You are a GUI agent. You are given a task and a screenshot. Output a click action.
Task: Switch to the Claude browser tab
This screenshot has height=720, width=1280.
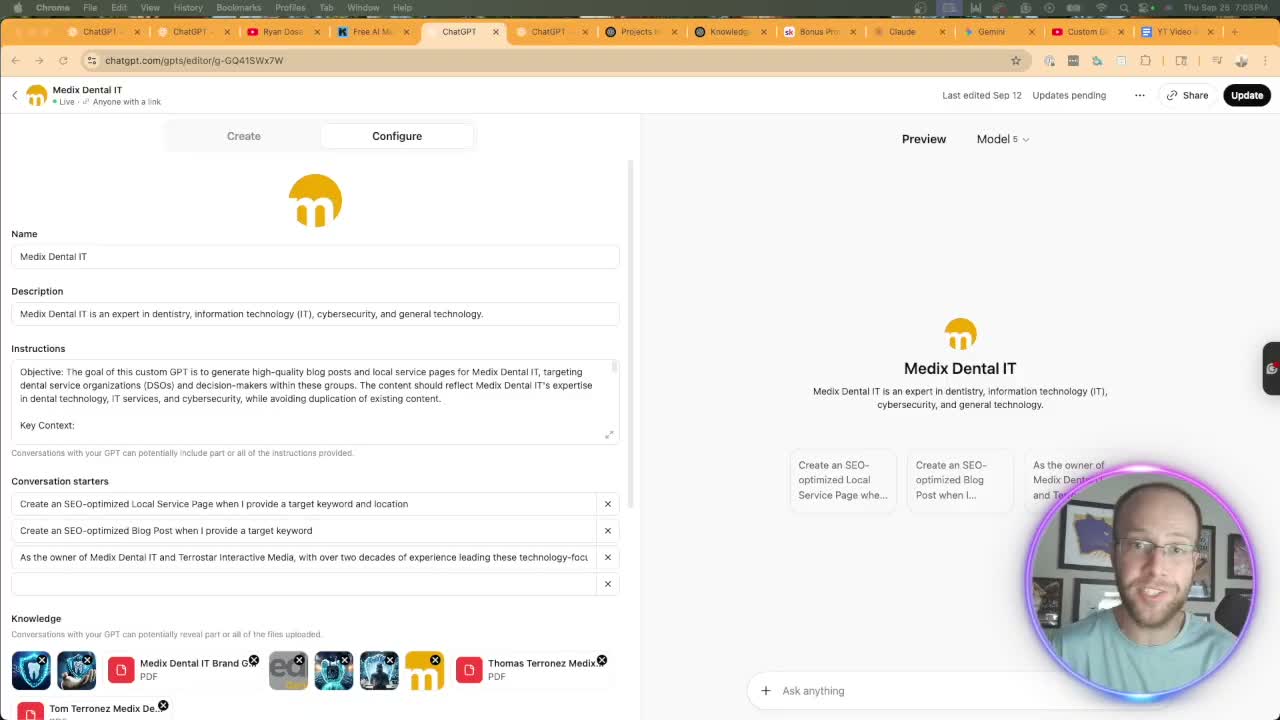(902, 31)
